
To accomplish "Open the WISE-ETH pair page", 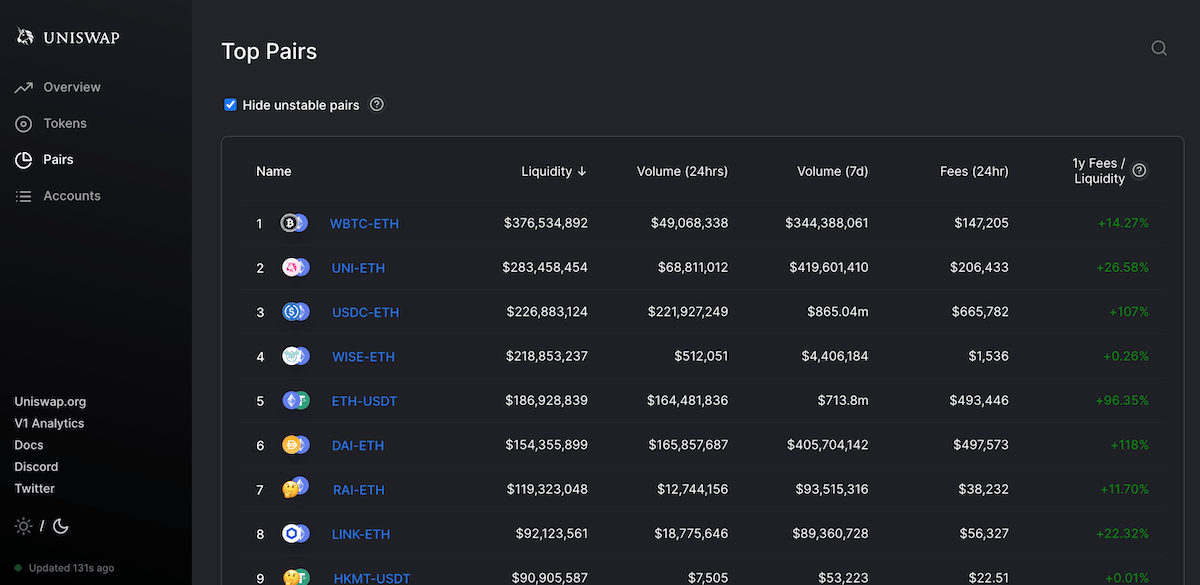I will pyautogui.click(x=363, y=357).
